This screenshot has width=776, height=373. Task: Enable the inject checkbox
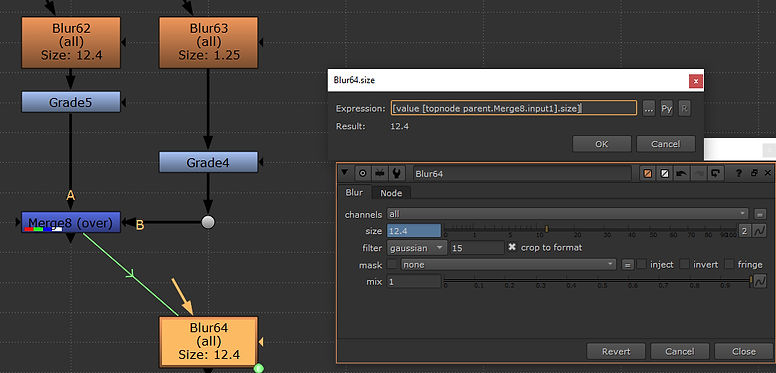[641, 264]
